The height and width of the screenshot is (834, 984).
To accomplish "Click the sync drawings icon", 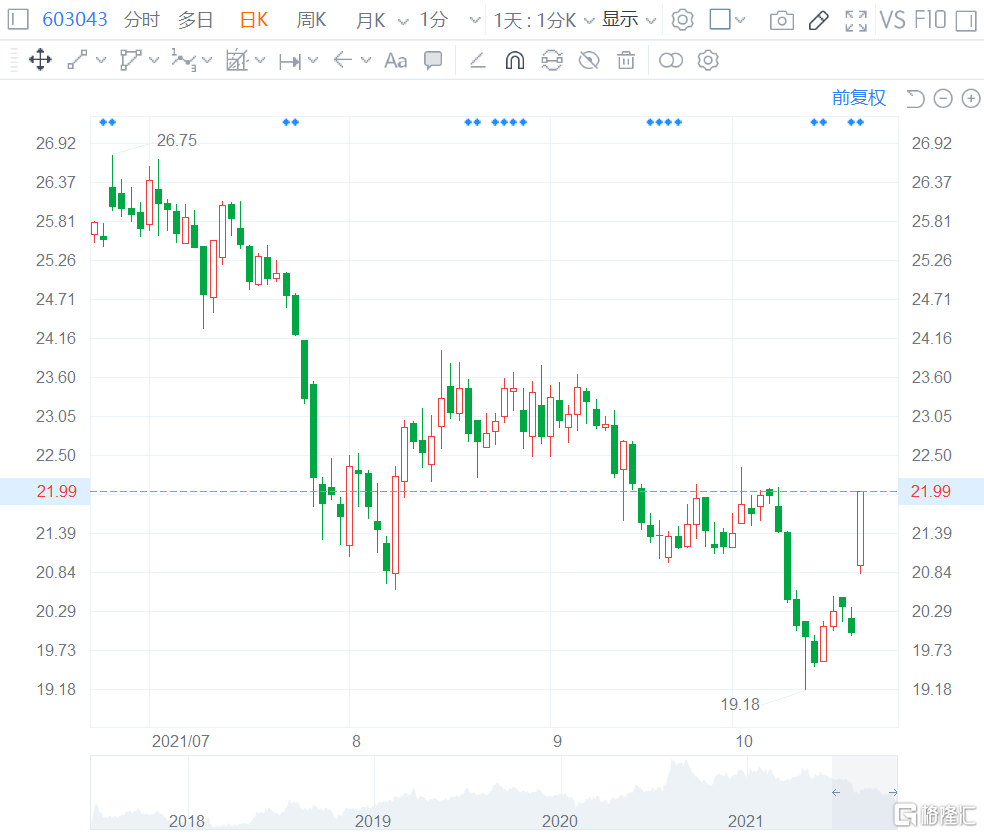I will (x=552, y=60).
